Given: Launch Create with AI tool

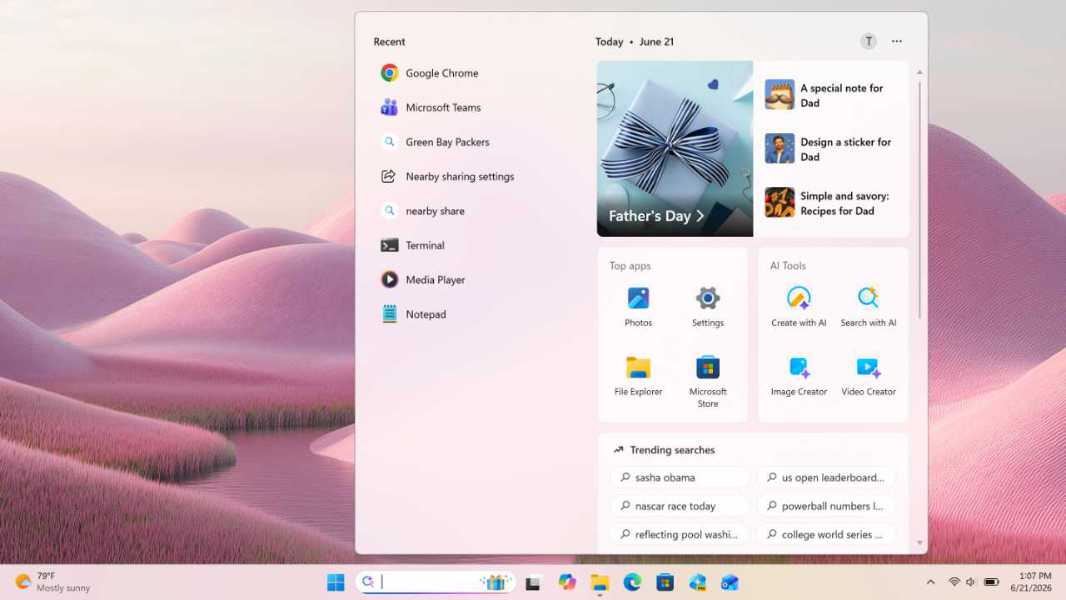Looking at the screenshot, I should point(799,306).
